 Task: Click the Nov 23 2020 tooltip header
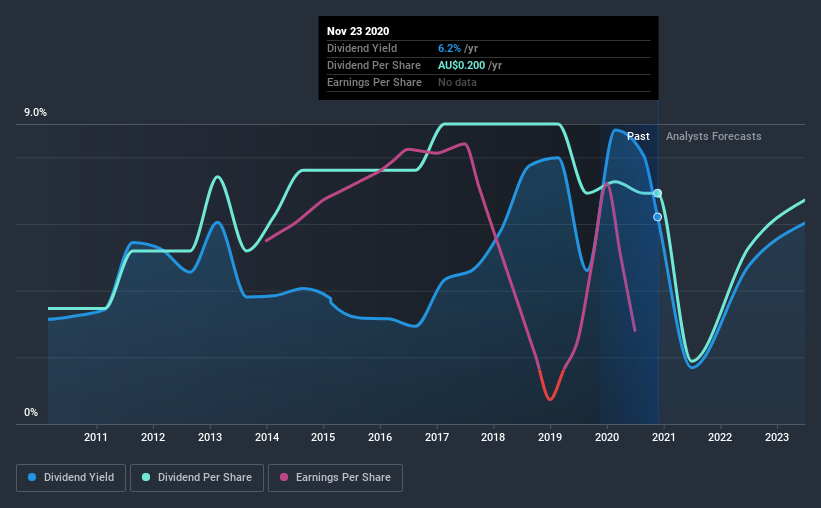click(358, 31)
